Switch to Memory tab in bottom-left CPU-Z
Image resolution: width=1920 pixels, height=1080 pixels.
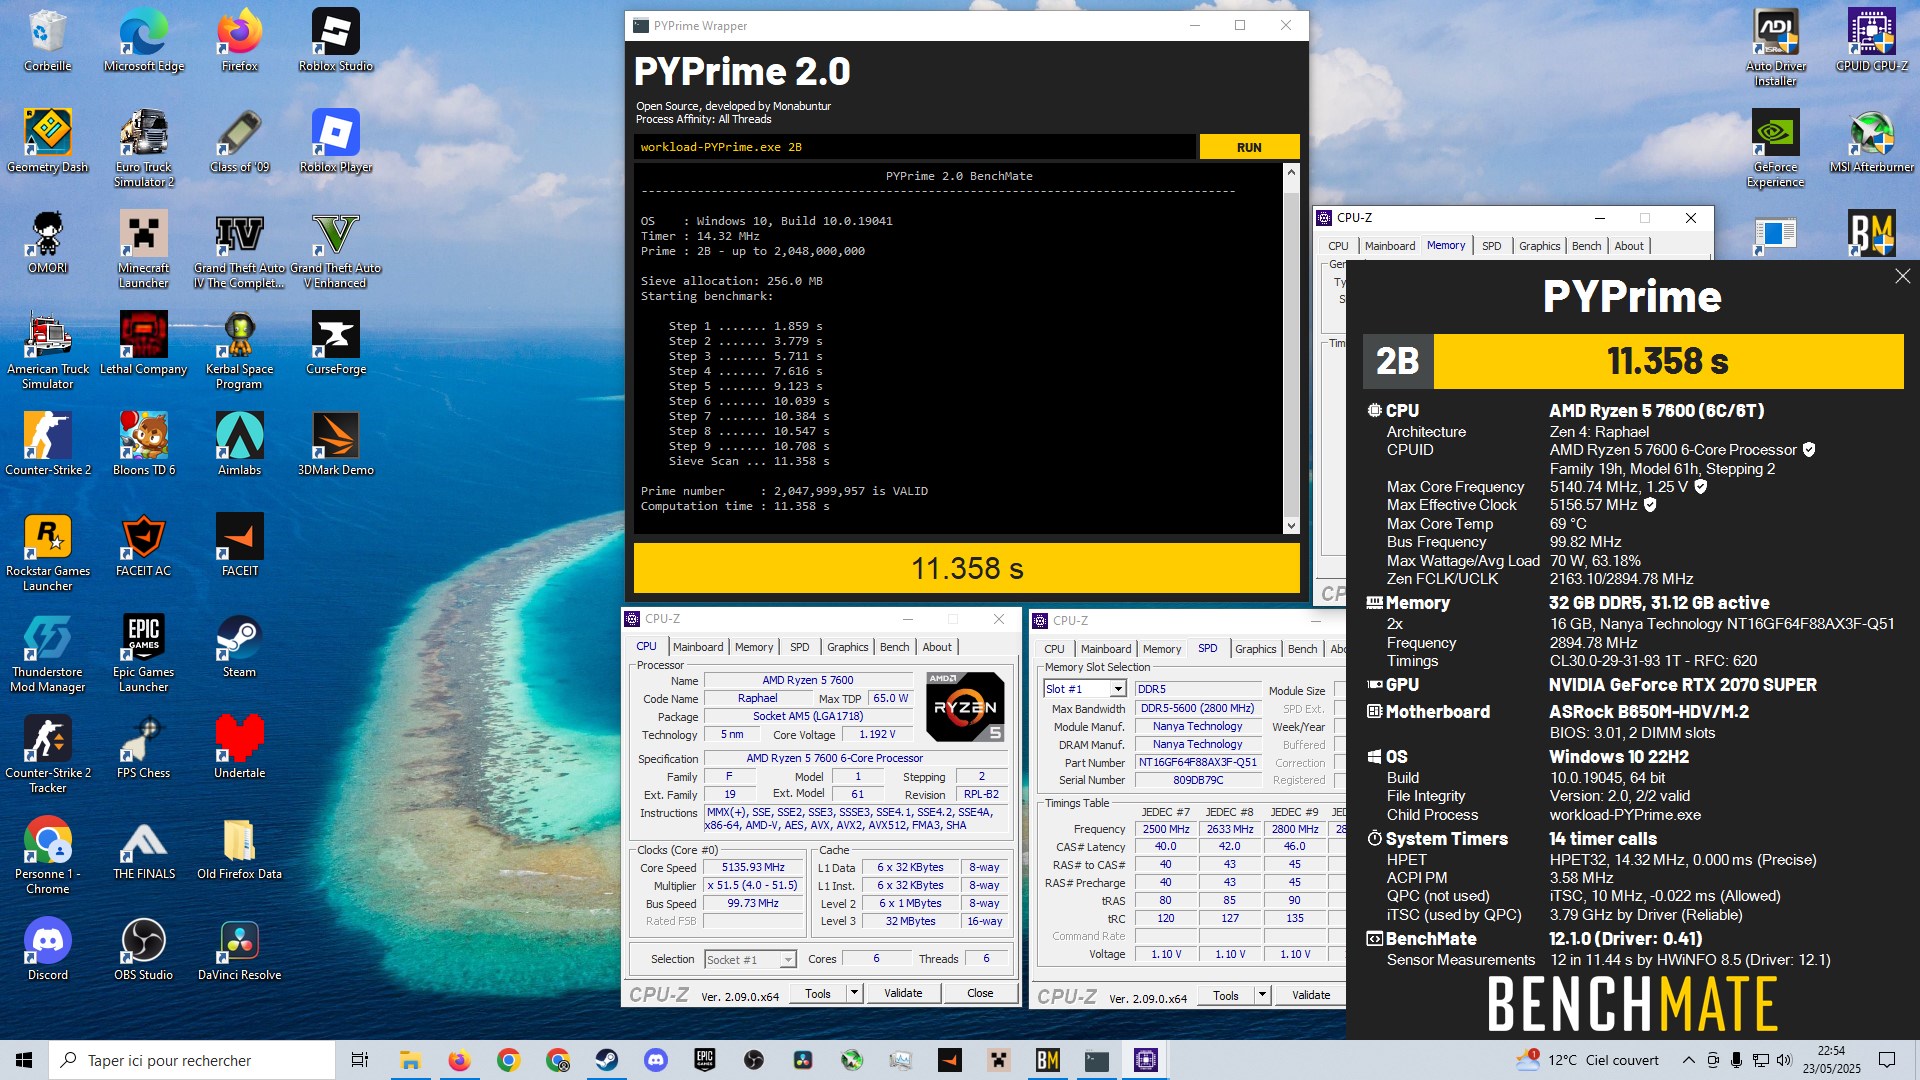[754, 647]
